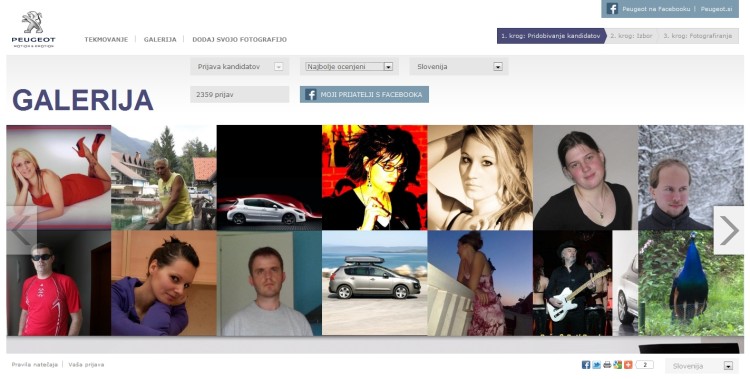Expand the Najbolje ocenjeni sort dropdown
Viewport: 750px width, 379px height.
[349, 67]
